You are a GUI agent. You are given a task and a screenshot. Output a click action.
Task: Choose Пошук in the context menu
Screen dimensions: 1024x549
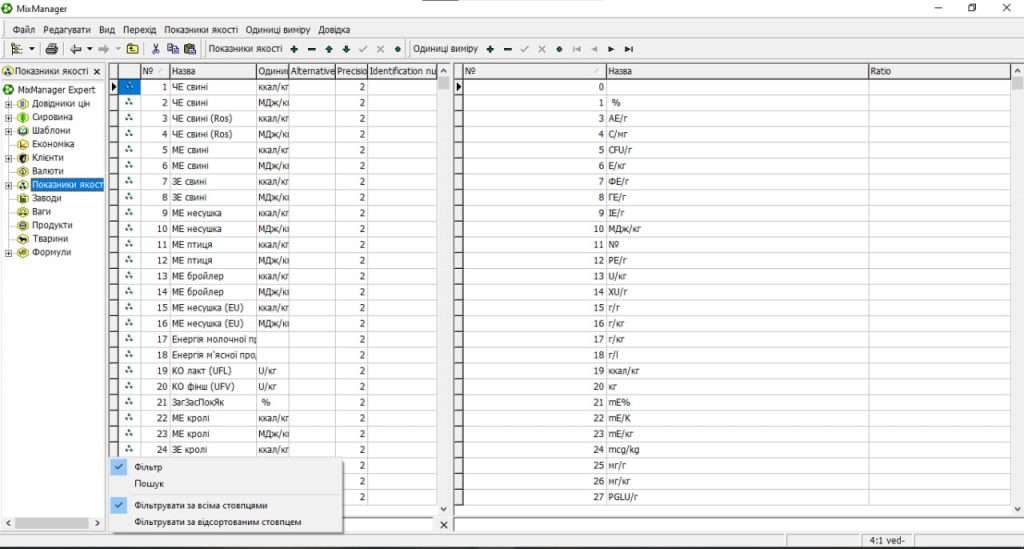tap(149, 484)
